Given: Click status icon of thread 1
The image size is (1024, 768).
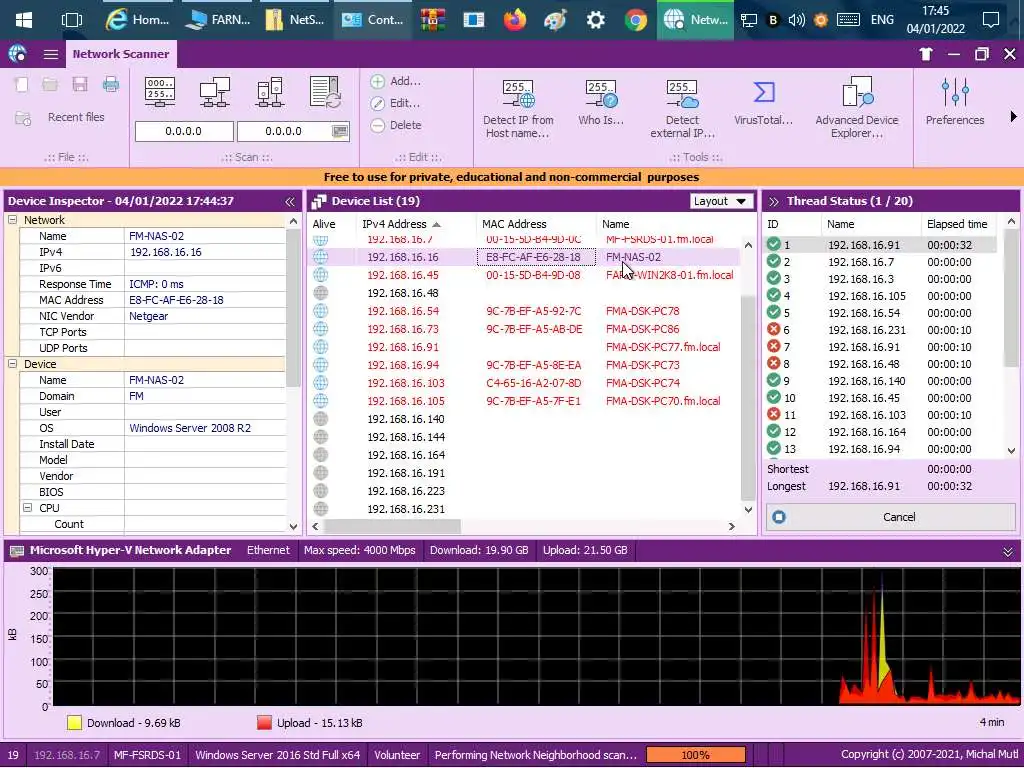Looking at the screenshot, I should pyautogui.click(x=774, y=245).
